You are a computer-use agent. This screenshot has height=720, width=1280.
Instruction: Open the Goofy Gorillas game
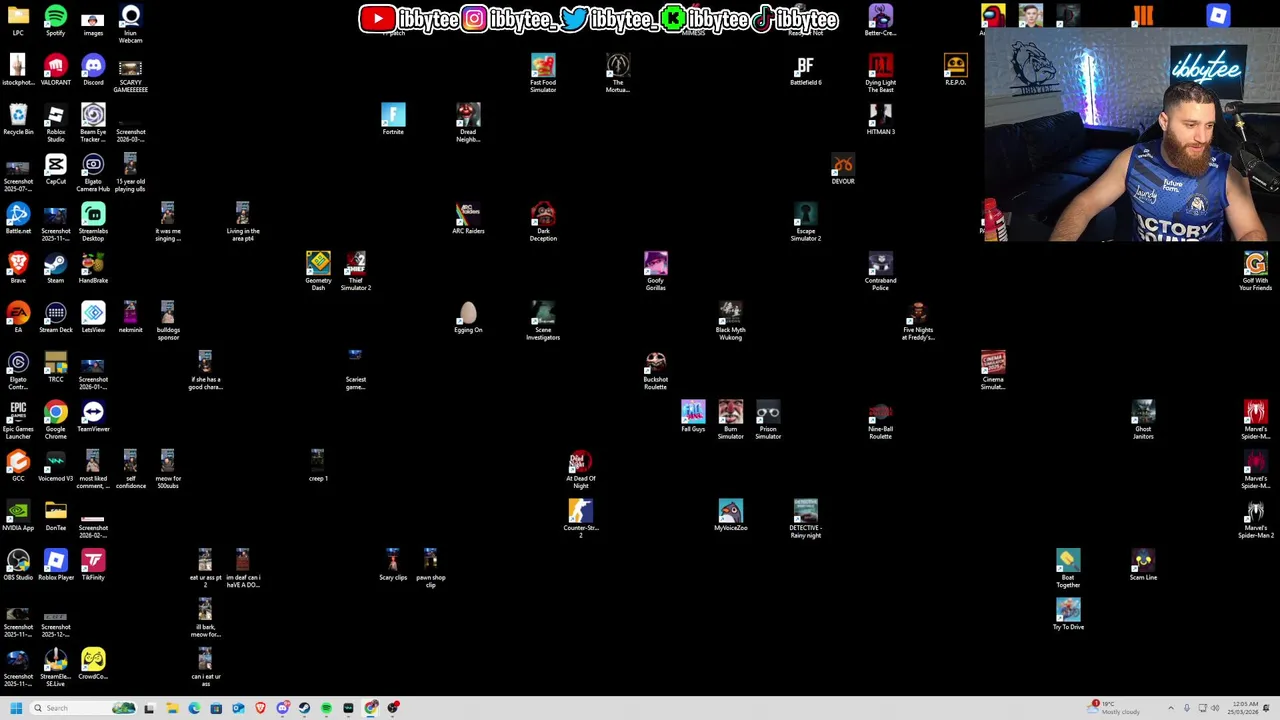coord(655,271)
